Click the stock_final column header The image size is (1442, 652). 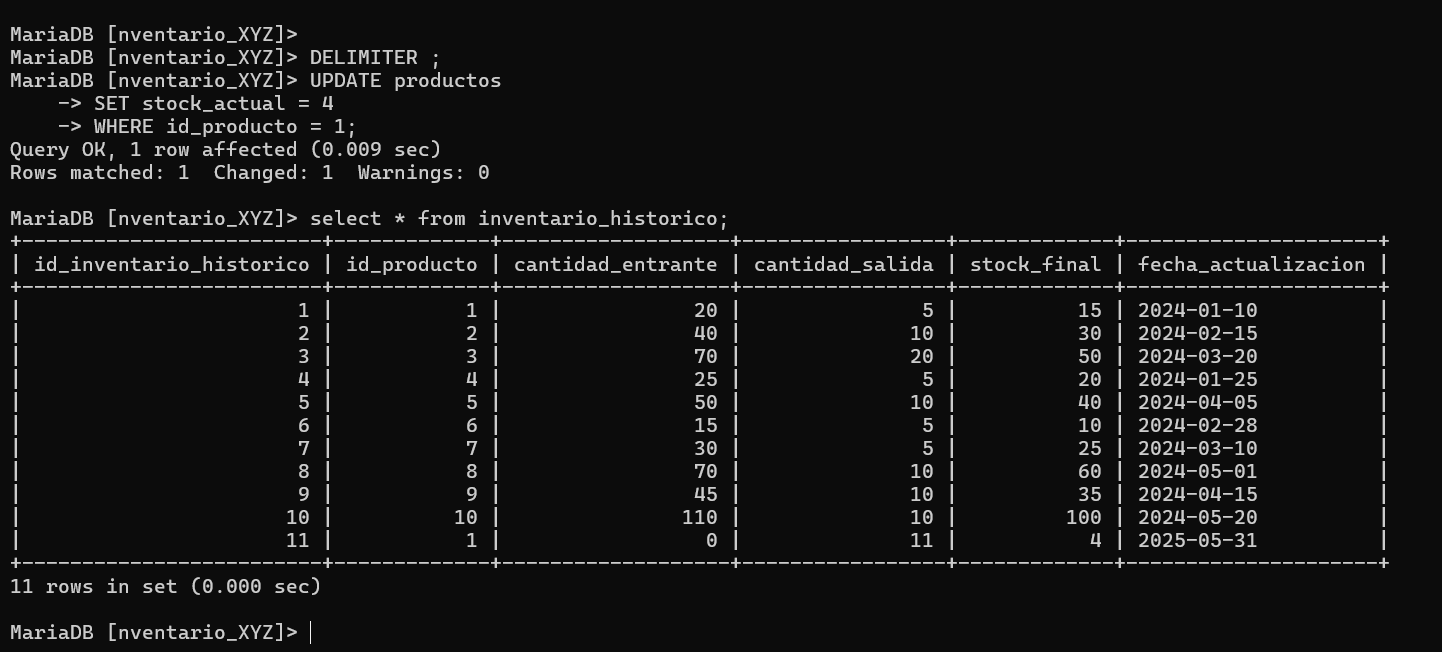point(1036,265)
